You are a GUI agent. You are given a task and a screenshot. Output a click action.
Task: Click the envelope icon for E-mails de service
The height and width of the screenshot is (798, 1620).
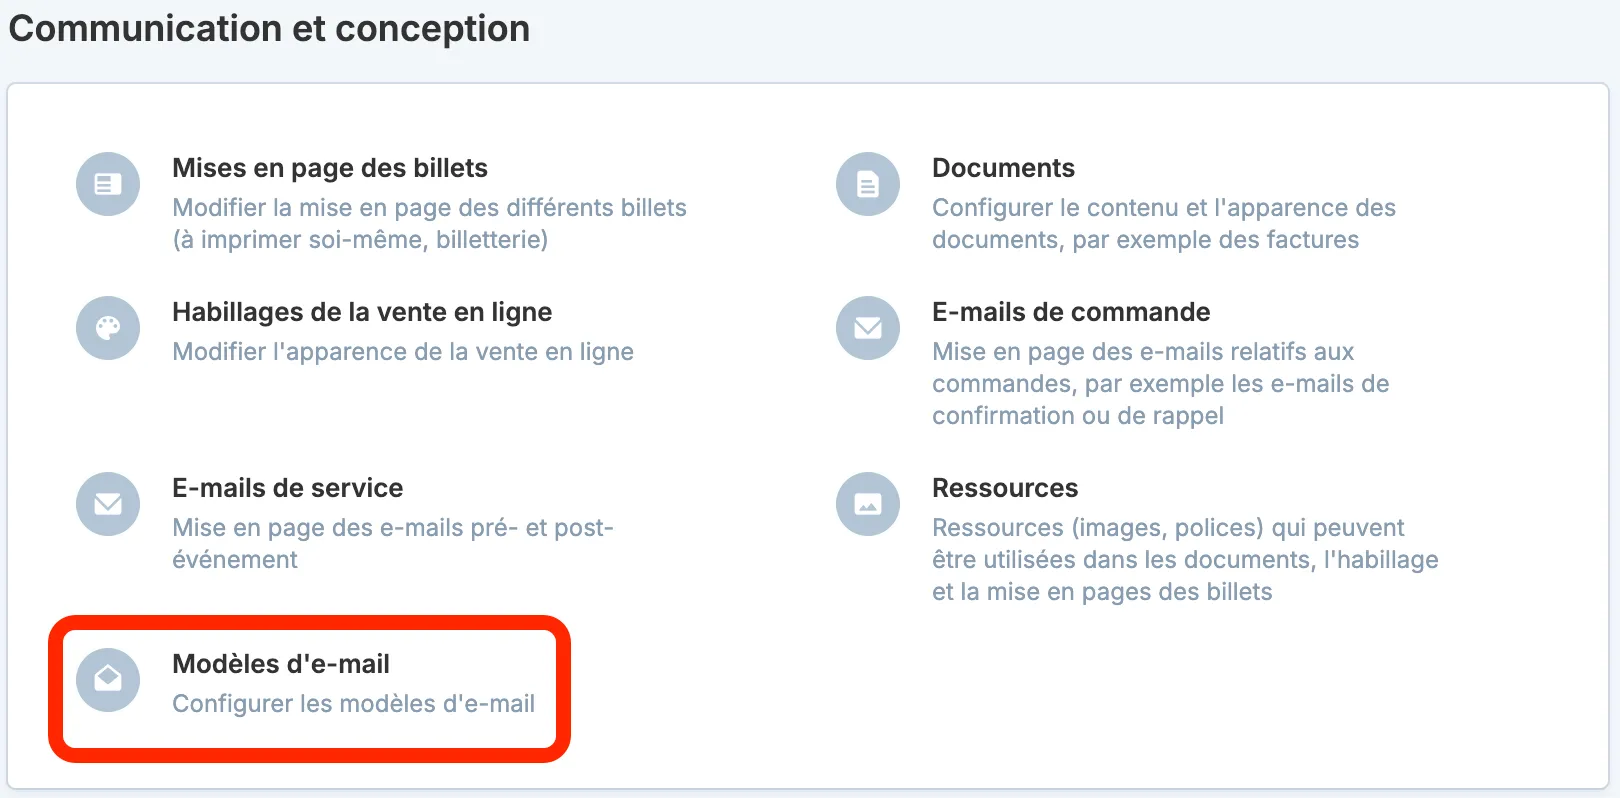pos(108,504)
